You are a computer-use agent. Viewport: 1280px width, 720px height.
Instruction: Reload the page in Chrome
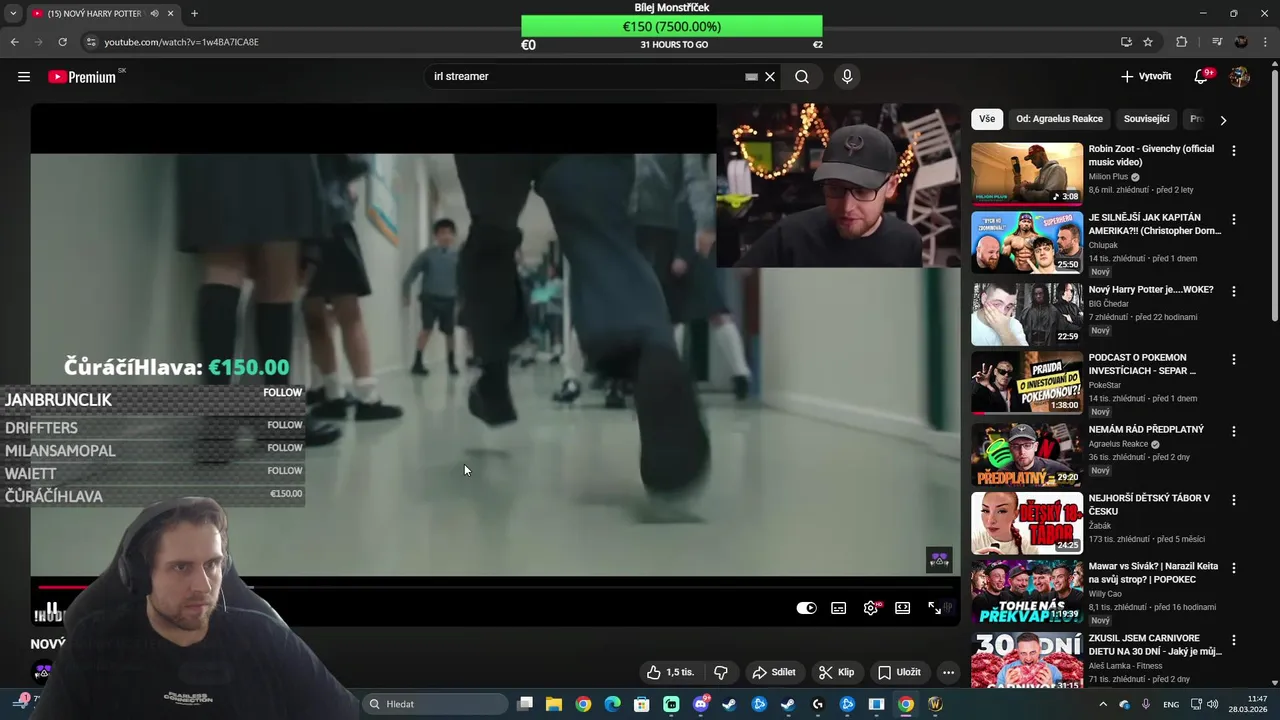tap(62, 42)
